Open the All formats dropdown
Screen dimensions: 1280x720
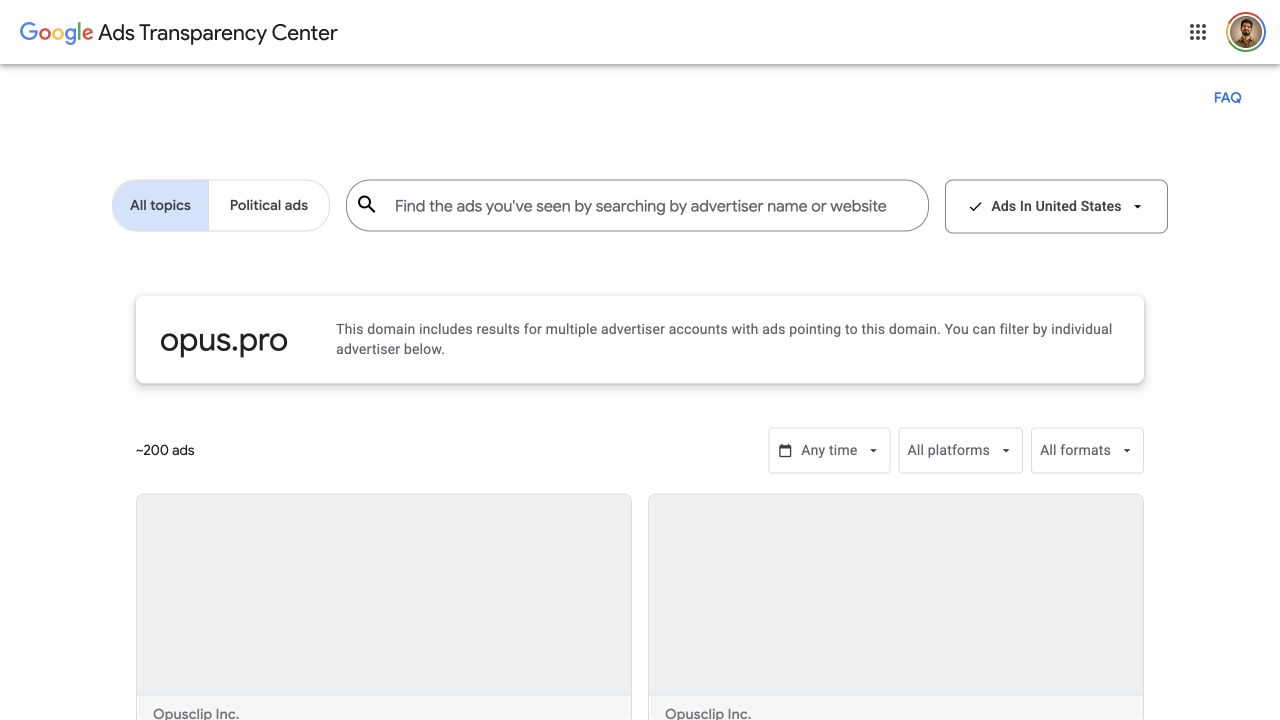1087,450
